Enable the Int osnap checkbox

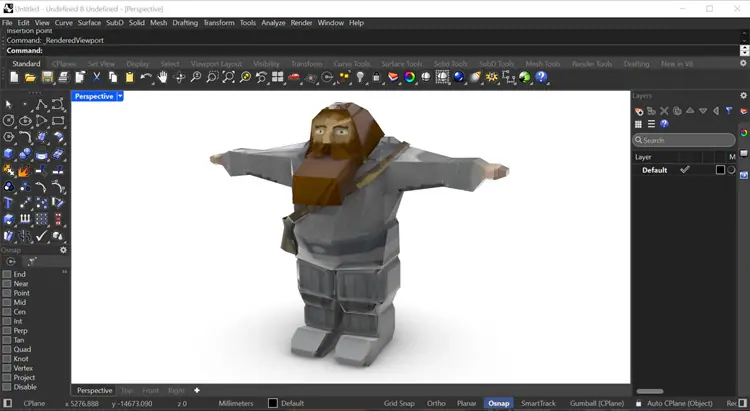point(7,321)
